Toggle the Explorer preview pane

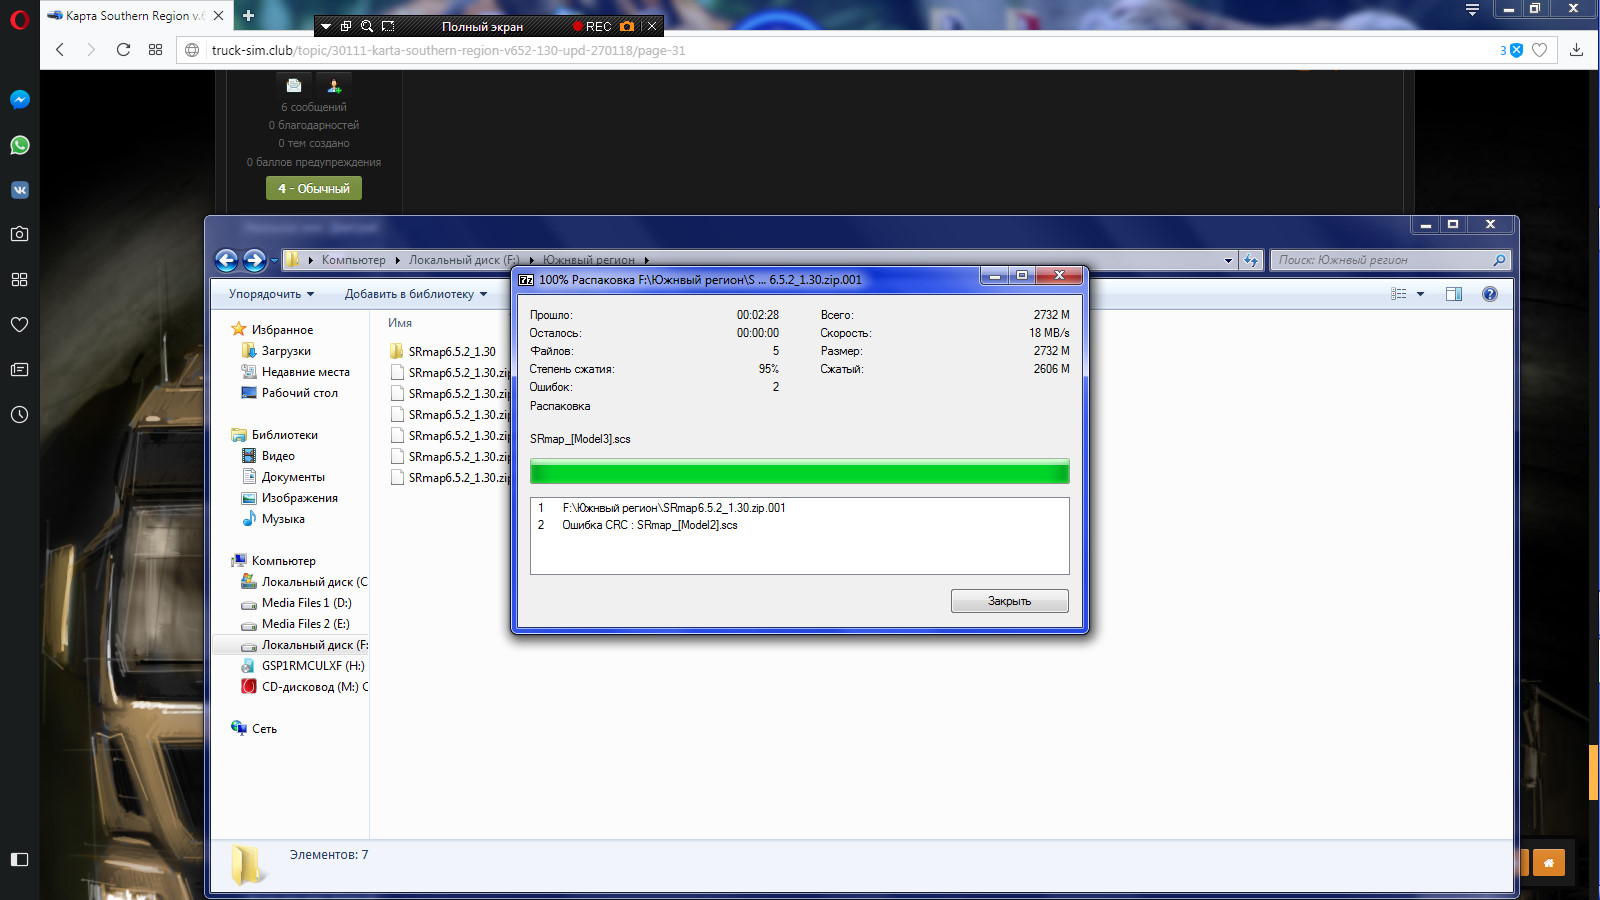click(1453, 294)
